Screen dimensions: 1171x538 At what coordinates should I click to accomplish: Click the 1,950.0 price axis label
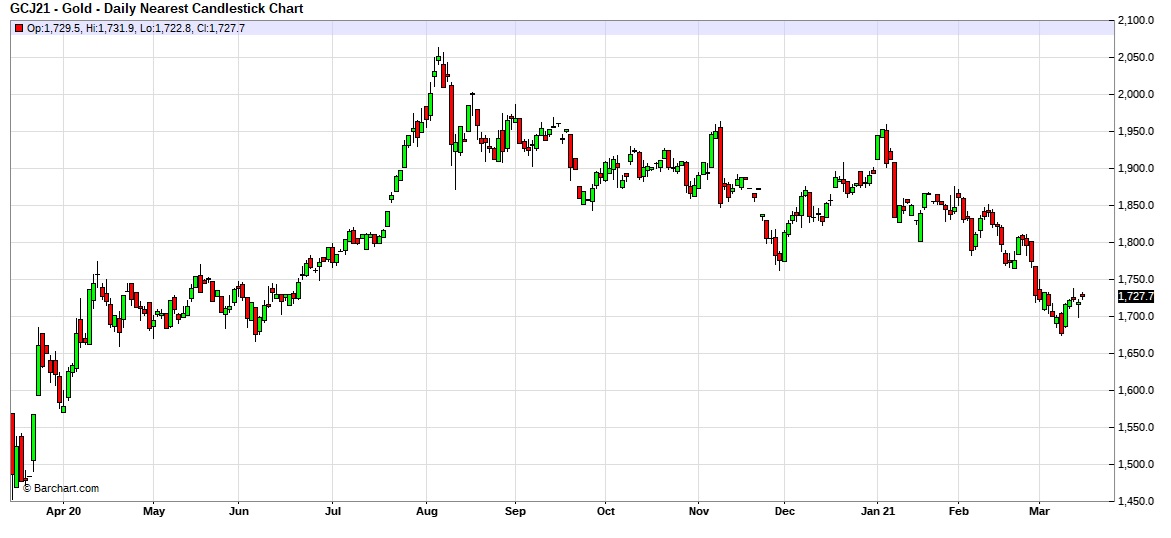click(x=1137, y=132)
